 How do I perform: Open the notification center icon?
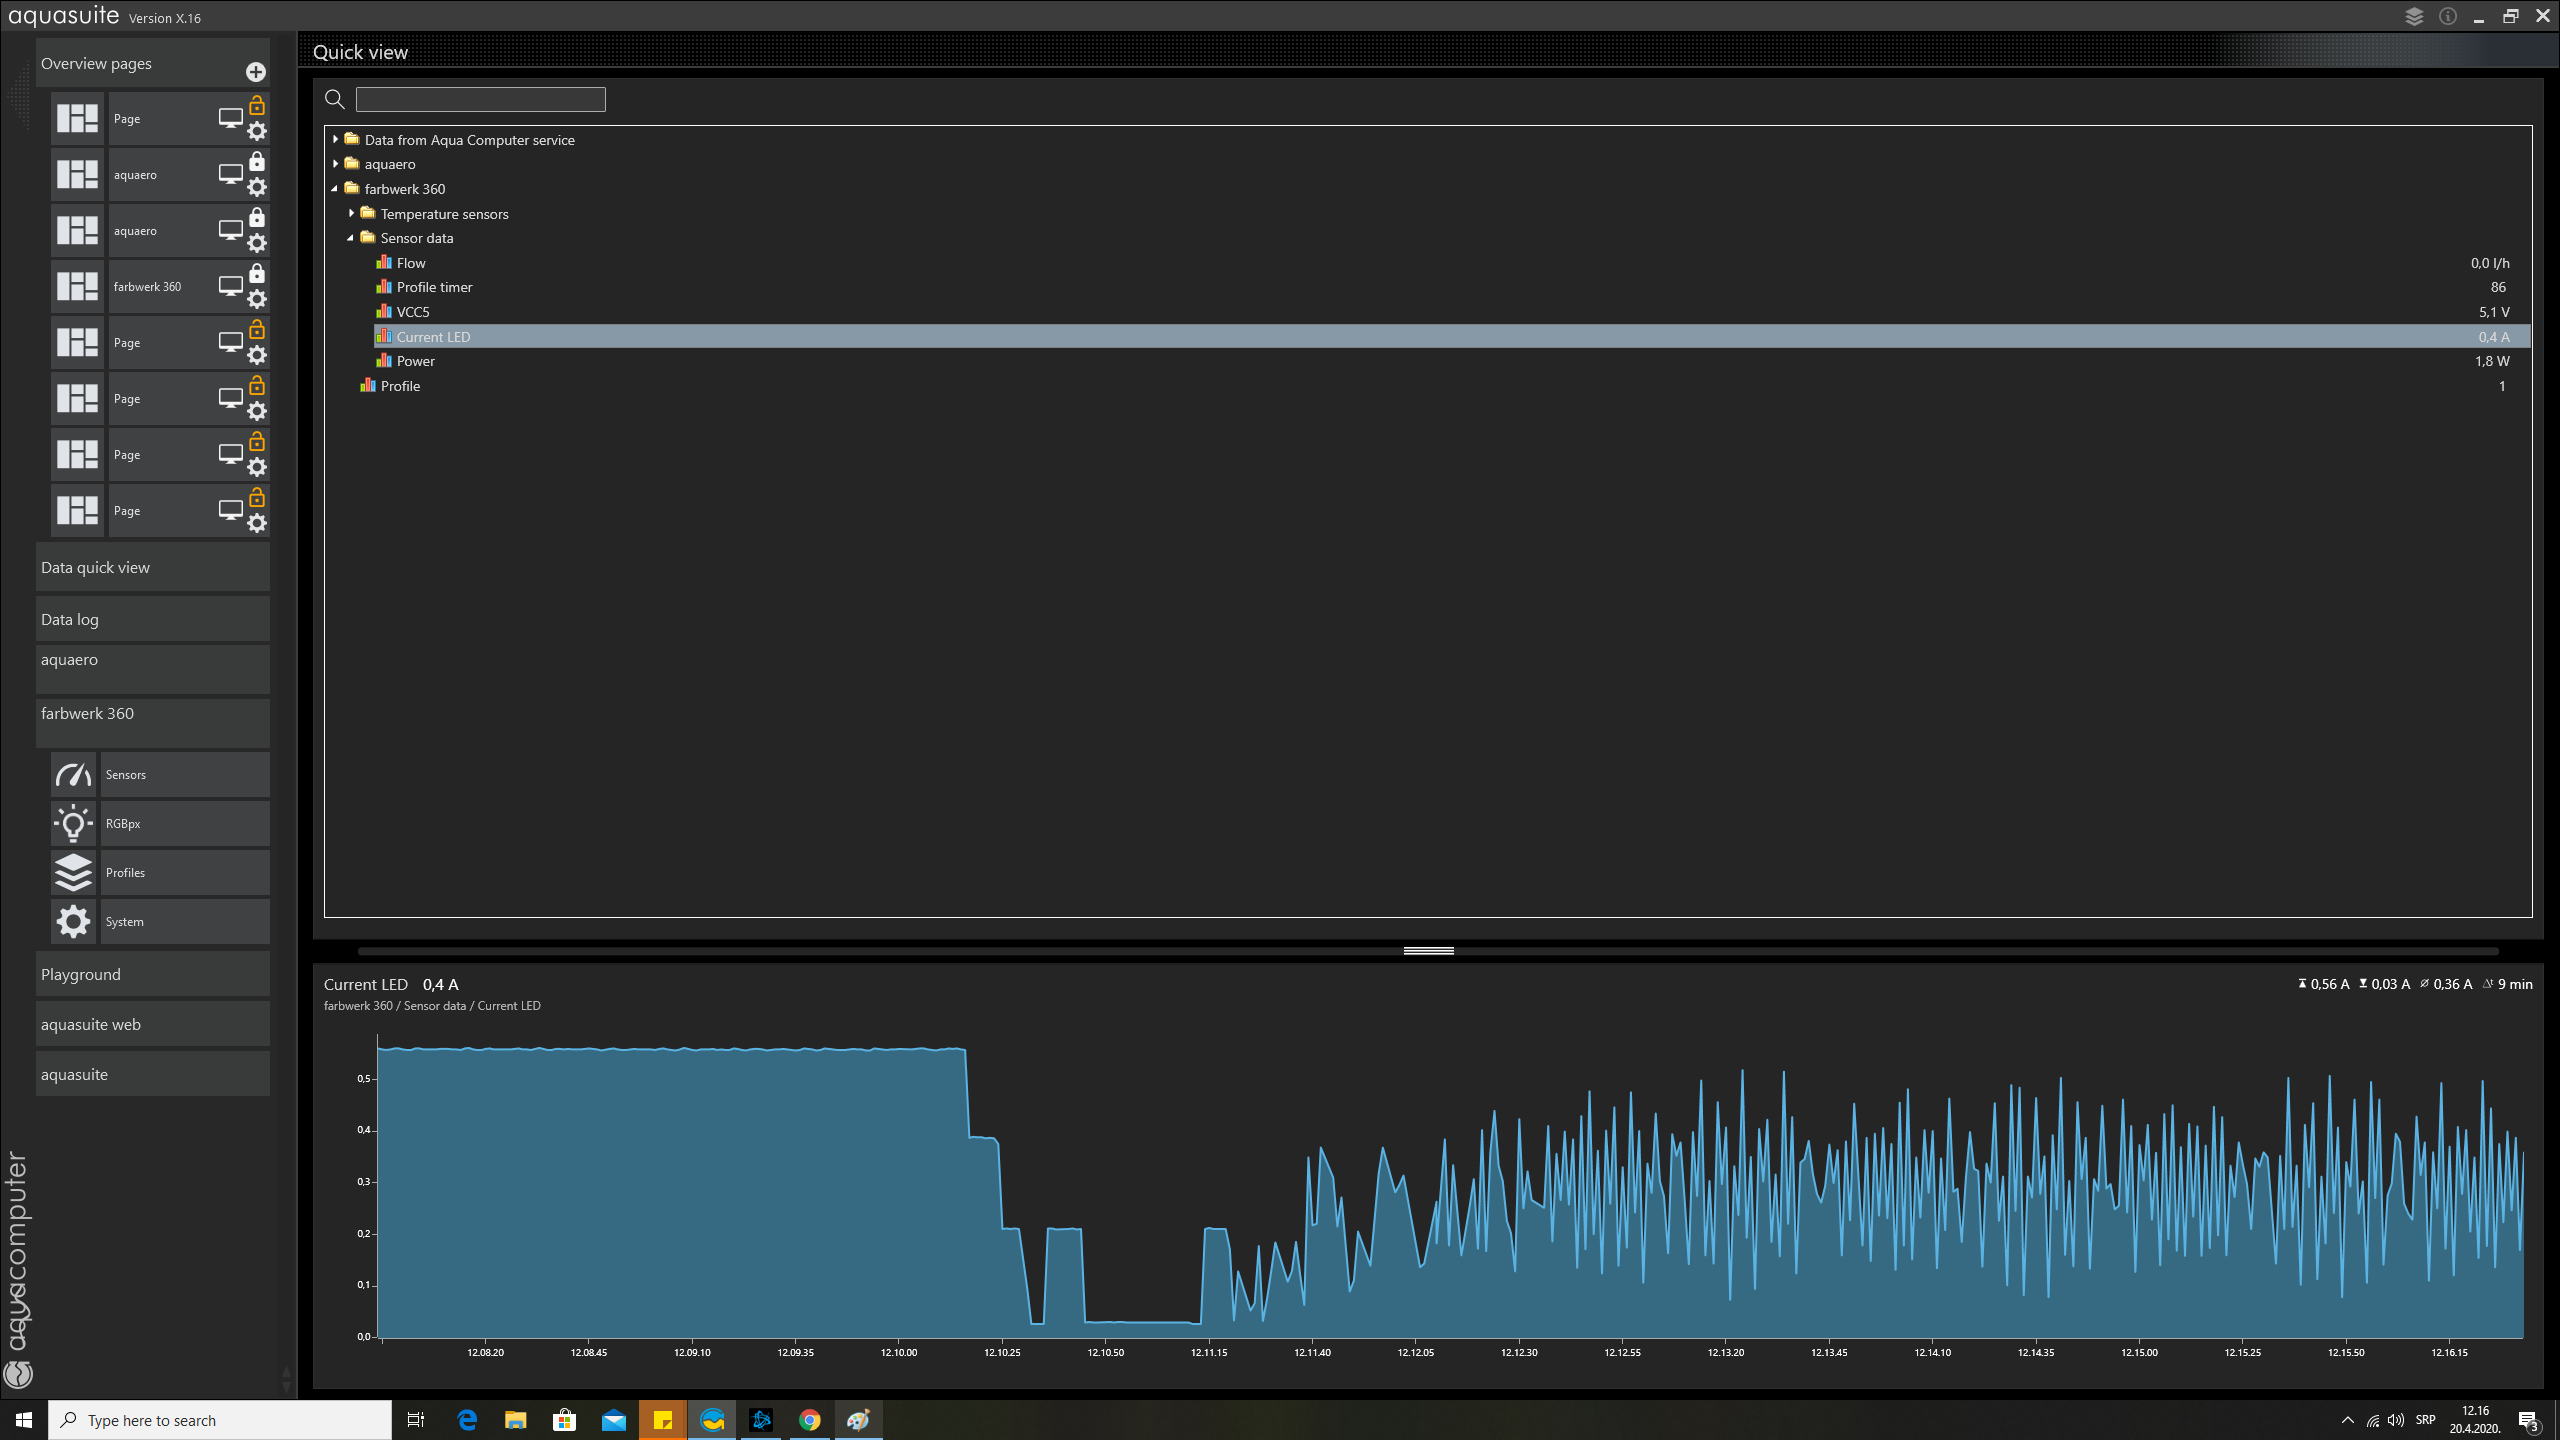coord(2528,1421)
